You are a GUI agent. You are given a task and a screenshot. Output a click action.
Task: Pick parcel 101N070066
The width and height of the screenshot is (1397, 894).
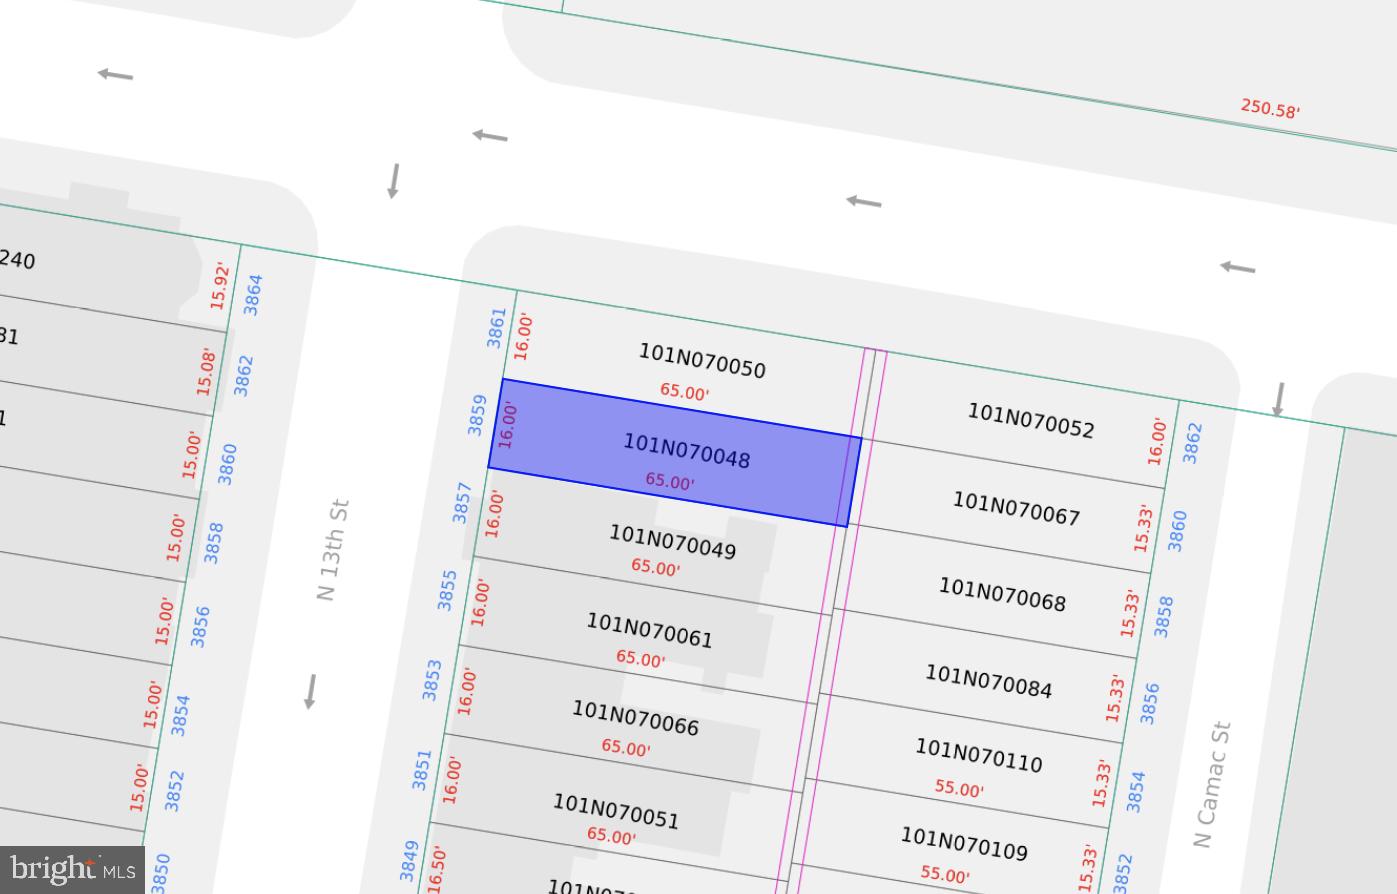pos(635,717)
